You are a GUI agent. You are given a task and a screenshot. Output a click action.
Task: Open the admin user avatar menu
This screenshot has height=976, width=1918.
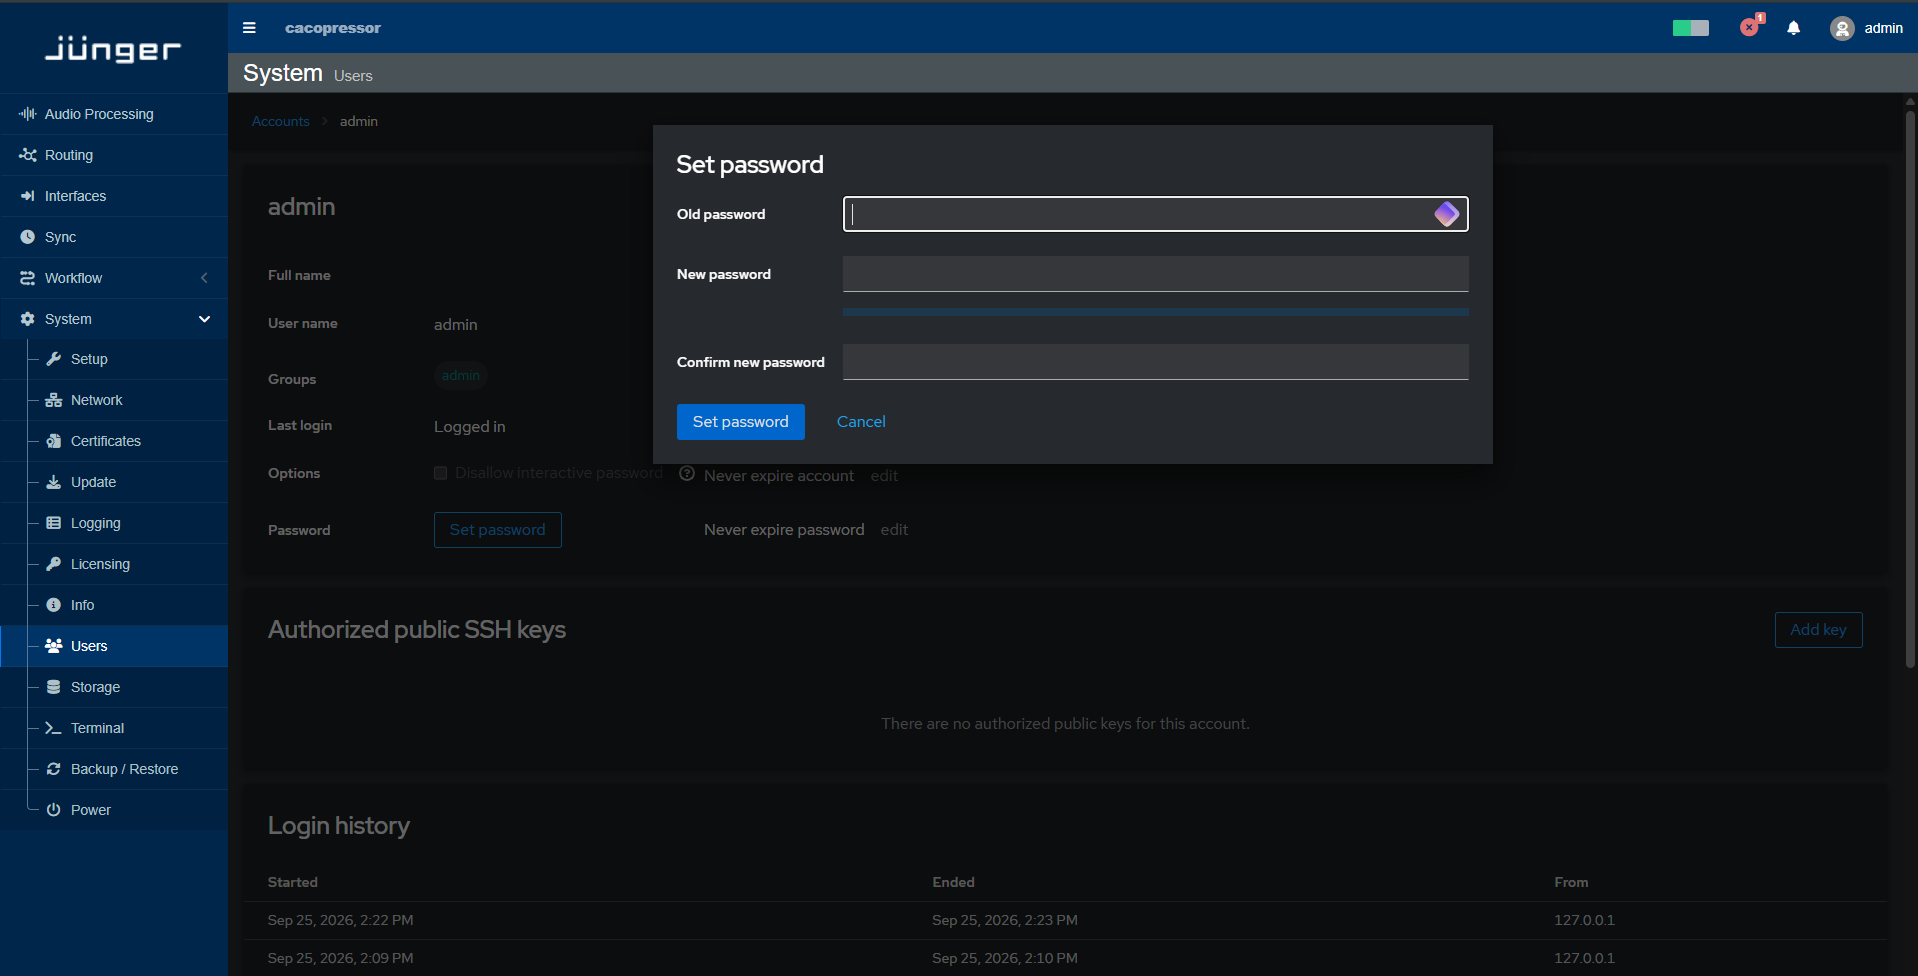tap(1866, 28)
